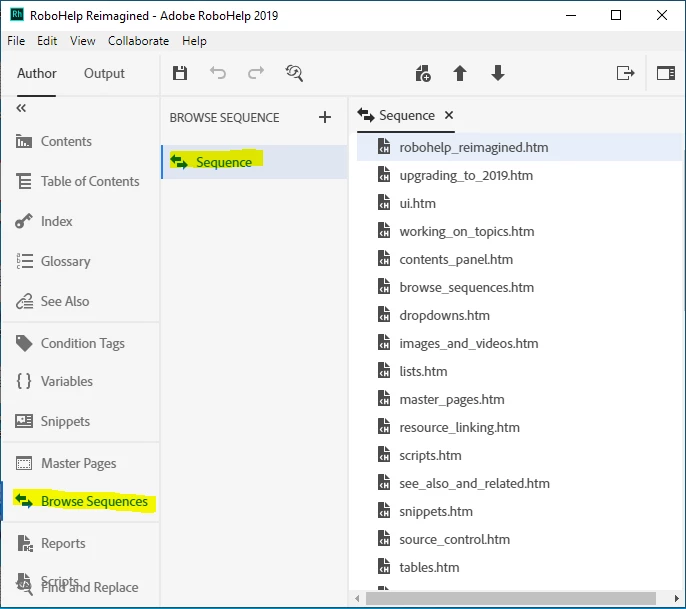Select Browse Sequences in the sidebar

[x=81, y=501]
